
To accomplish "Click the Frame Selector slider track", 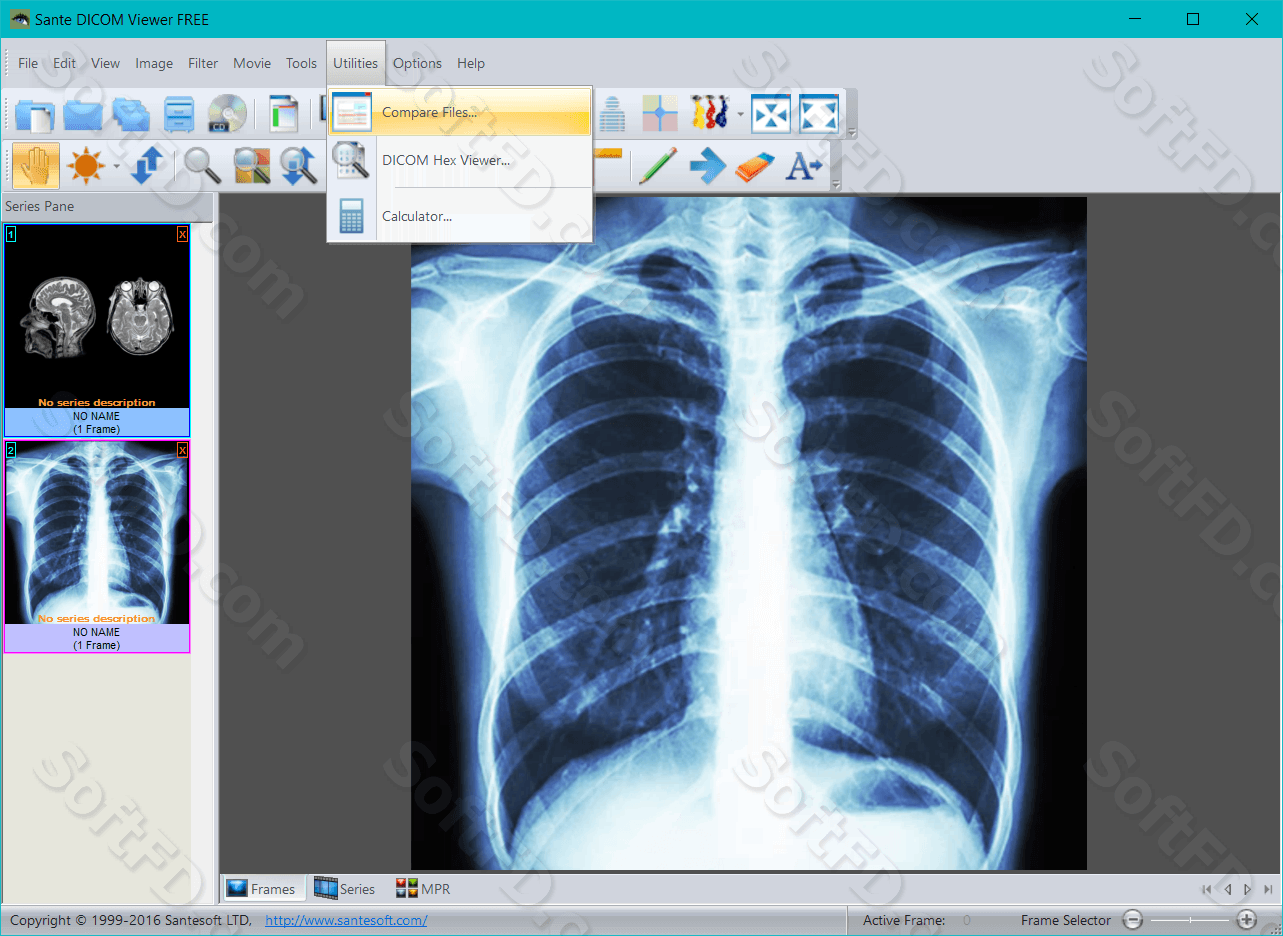I will [x=1190, y=920].
